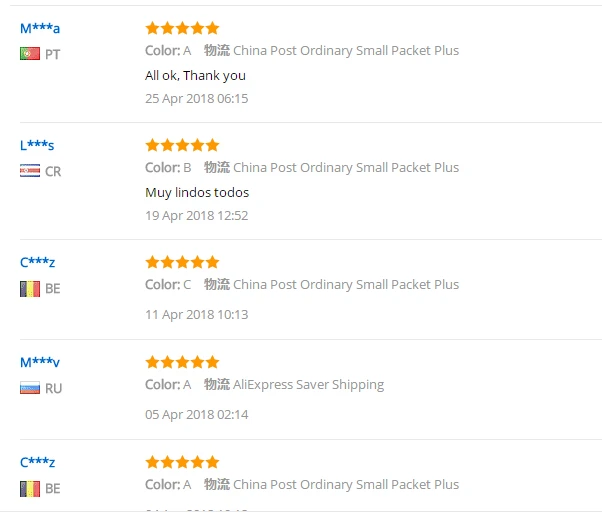602x516 pixels.
Task: Click the "25 Apr 2018 06:15" timestamp
Action: coord(196,98)
